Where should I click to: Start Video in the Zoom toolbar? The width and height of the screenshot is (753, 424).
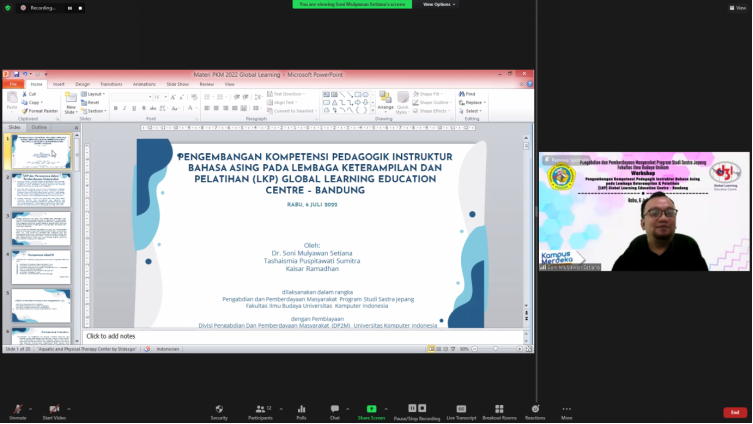(x=54, y=412)
